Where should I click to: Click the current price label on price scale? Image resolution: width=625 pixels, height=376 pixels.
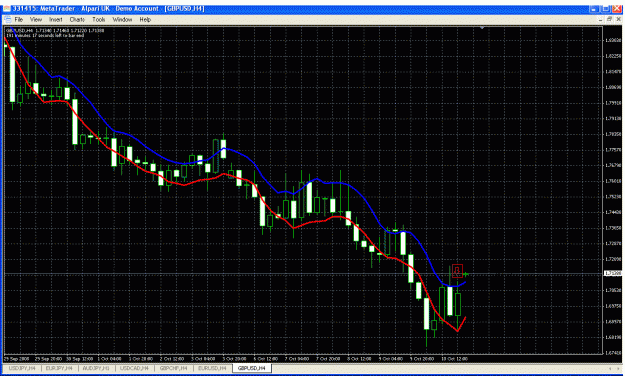613,273
